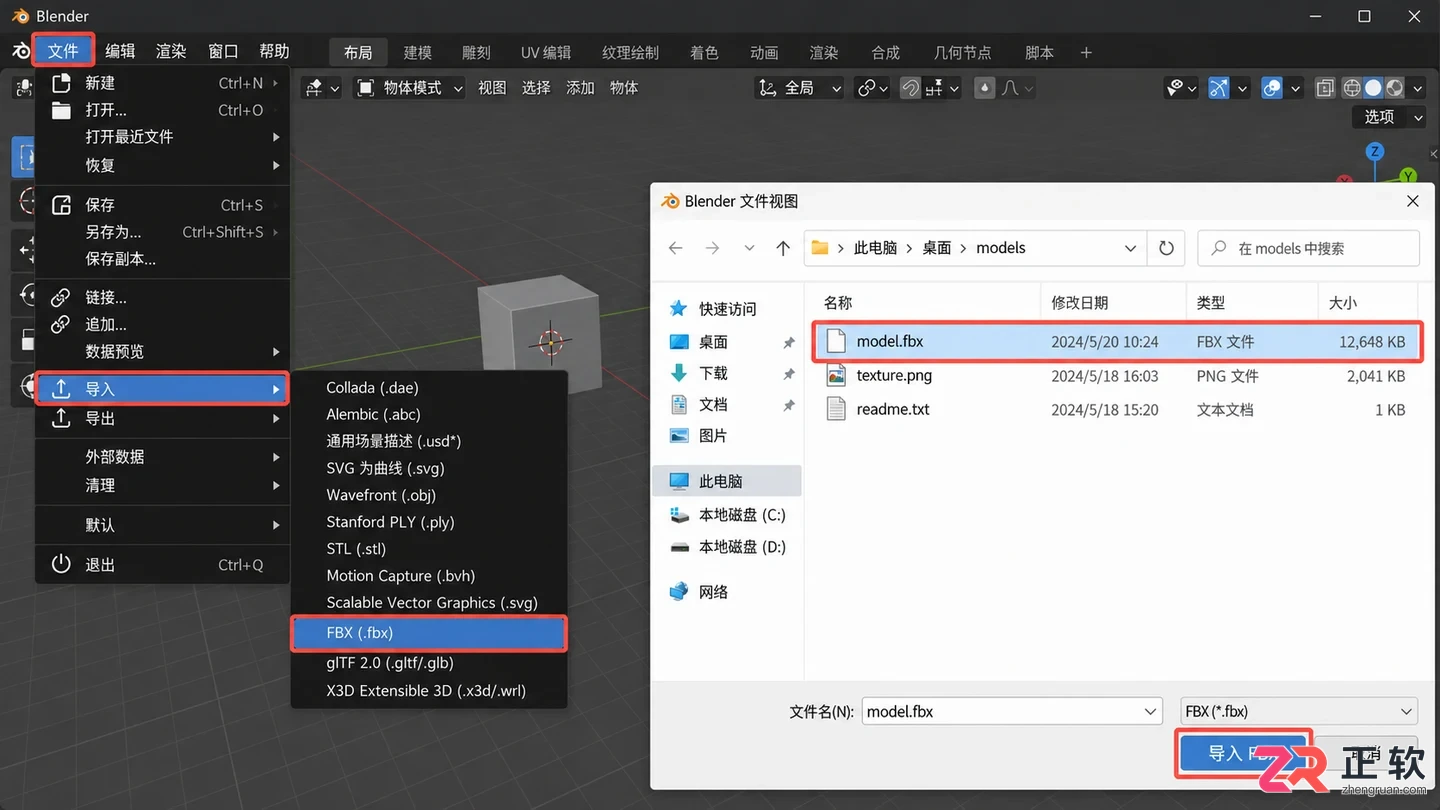The width and height of the screenshot is (1440, 810).
Task: Select the texture.png file
Action: pyautogui.click(x=1116, y=376)
